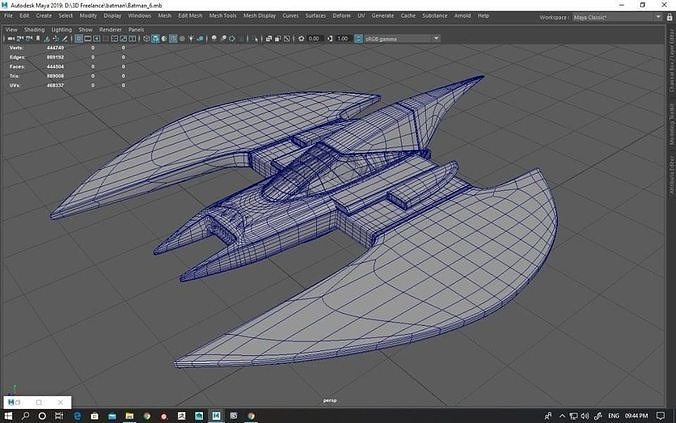676x423 pixels.
Task: Click the Field Chart icon
Action: (x=115, y=38)
